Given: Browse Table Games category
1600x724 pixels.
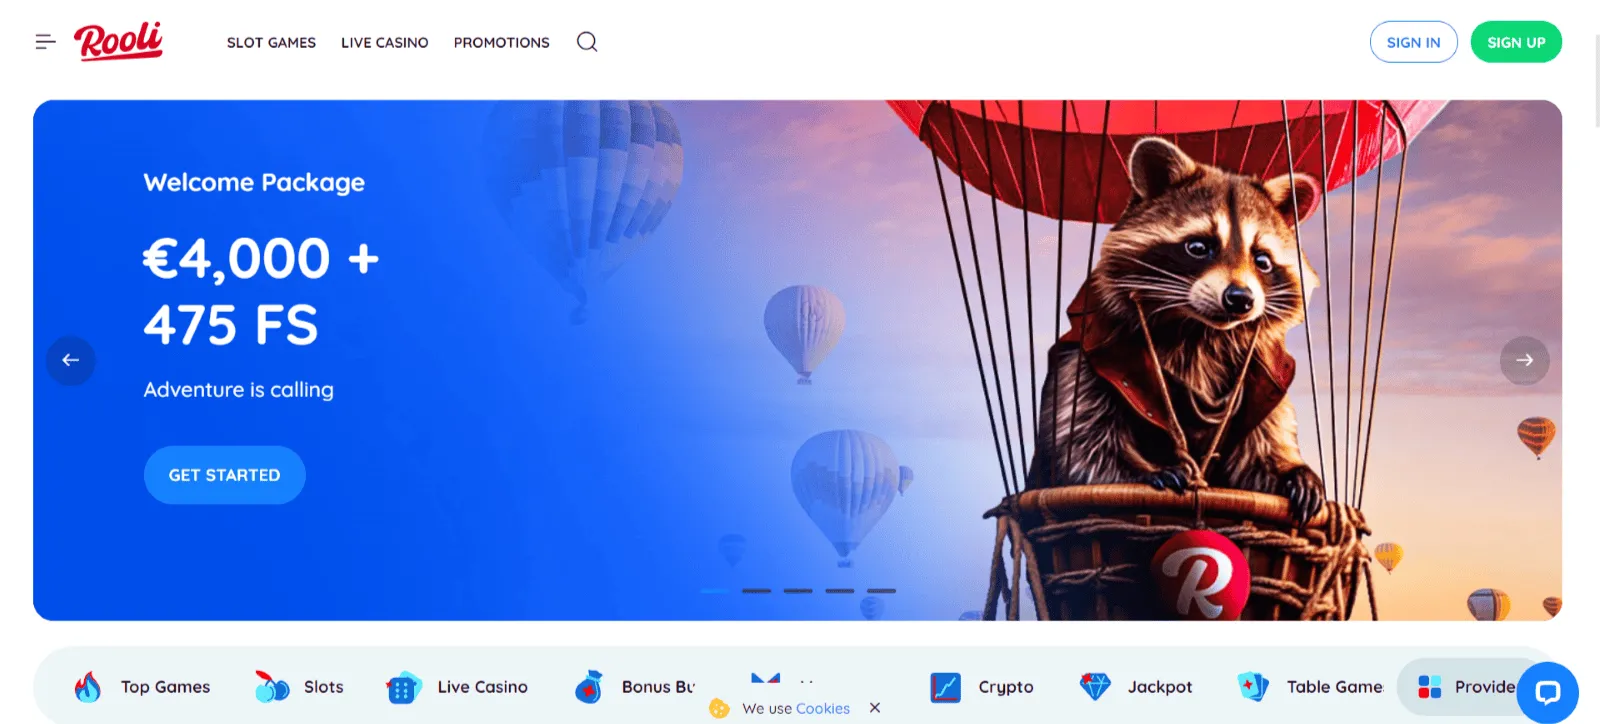Looking at the screenshot, I should (1310, 687).
